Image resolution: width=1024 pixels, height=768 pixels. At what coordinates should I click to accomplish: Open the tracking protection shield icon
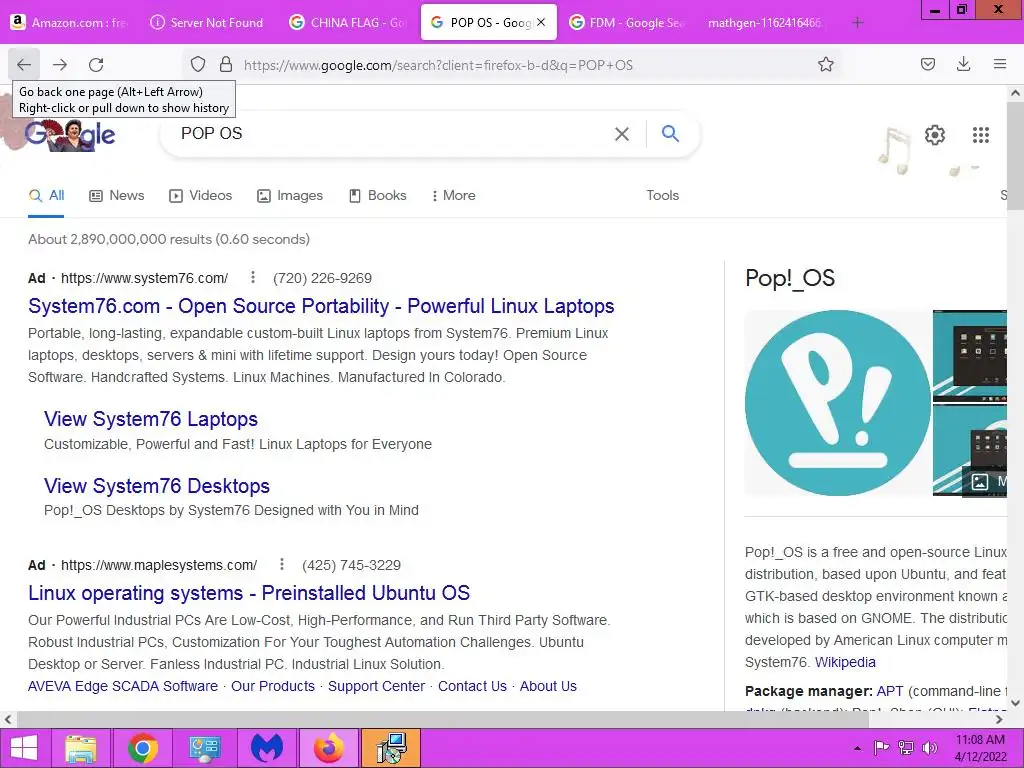(198, 65)
